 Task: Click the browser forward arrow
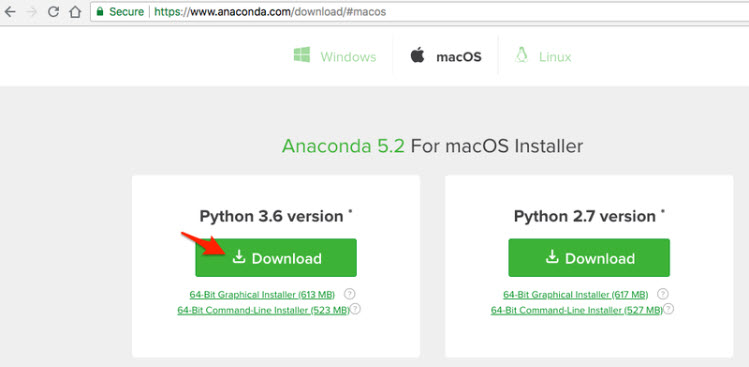tap(32, 12)
